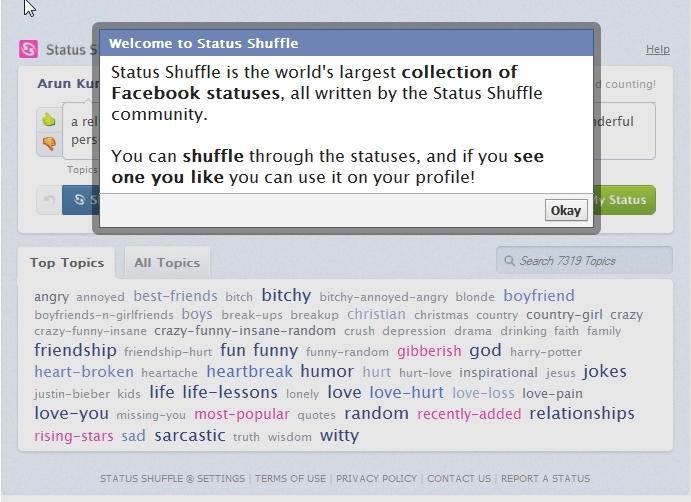Image resolution: width=691 pixels, height=502 pixels.
Task: Select the blonde topic
Action: coord(475,297)
